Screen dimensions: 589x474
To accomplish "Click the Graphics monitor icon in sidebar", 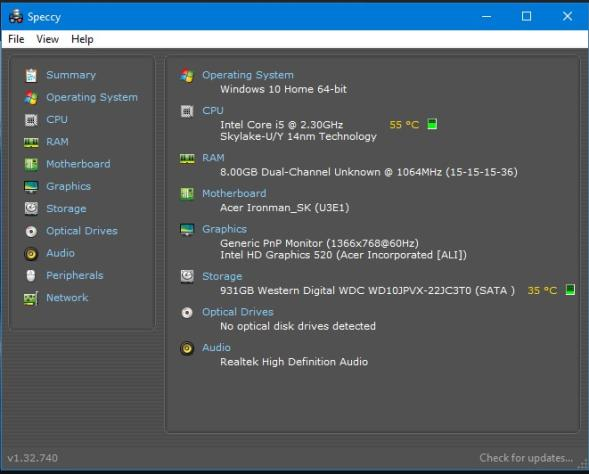I will (31, 187).
